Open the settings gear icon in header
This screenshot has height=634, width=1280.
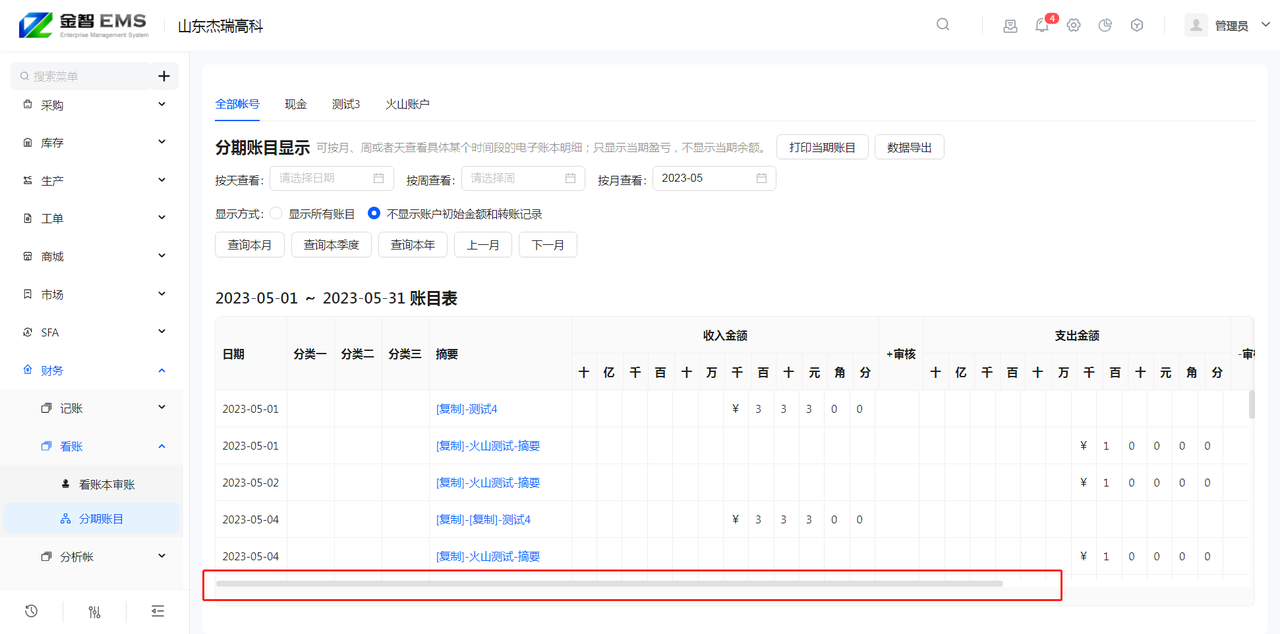coord(1073,25)
